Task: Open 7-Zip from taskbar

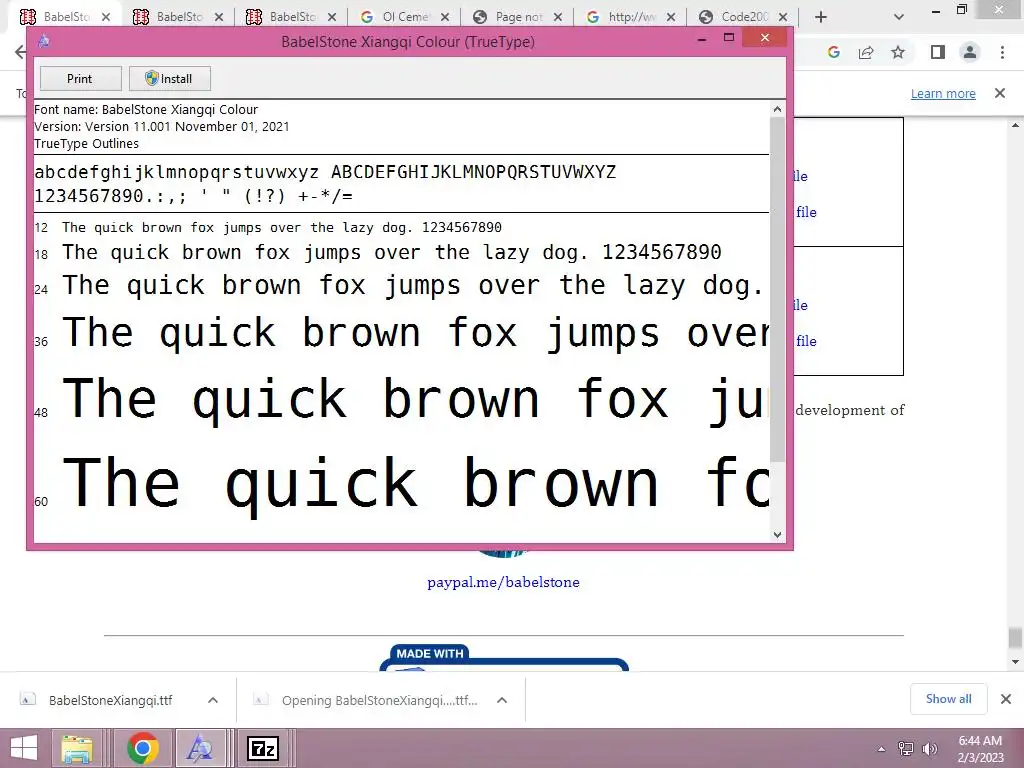Action: click(263, 748)
